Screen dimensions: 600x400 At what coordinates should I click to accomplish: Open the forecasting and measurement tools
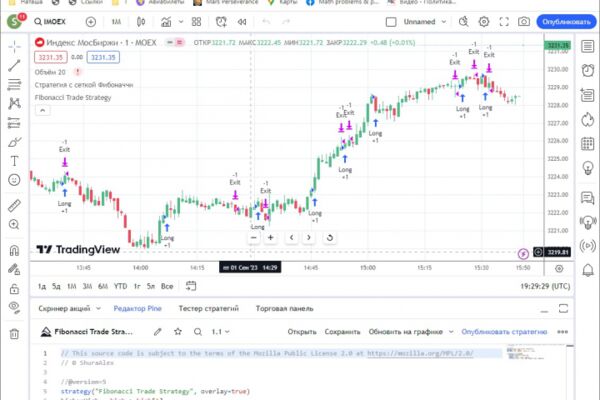(x=15, y=123)
